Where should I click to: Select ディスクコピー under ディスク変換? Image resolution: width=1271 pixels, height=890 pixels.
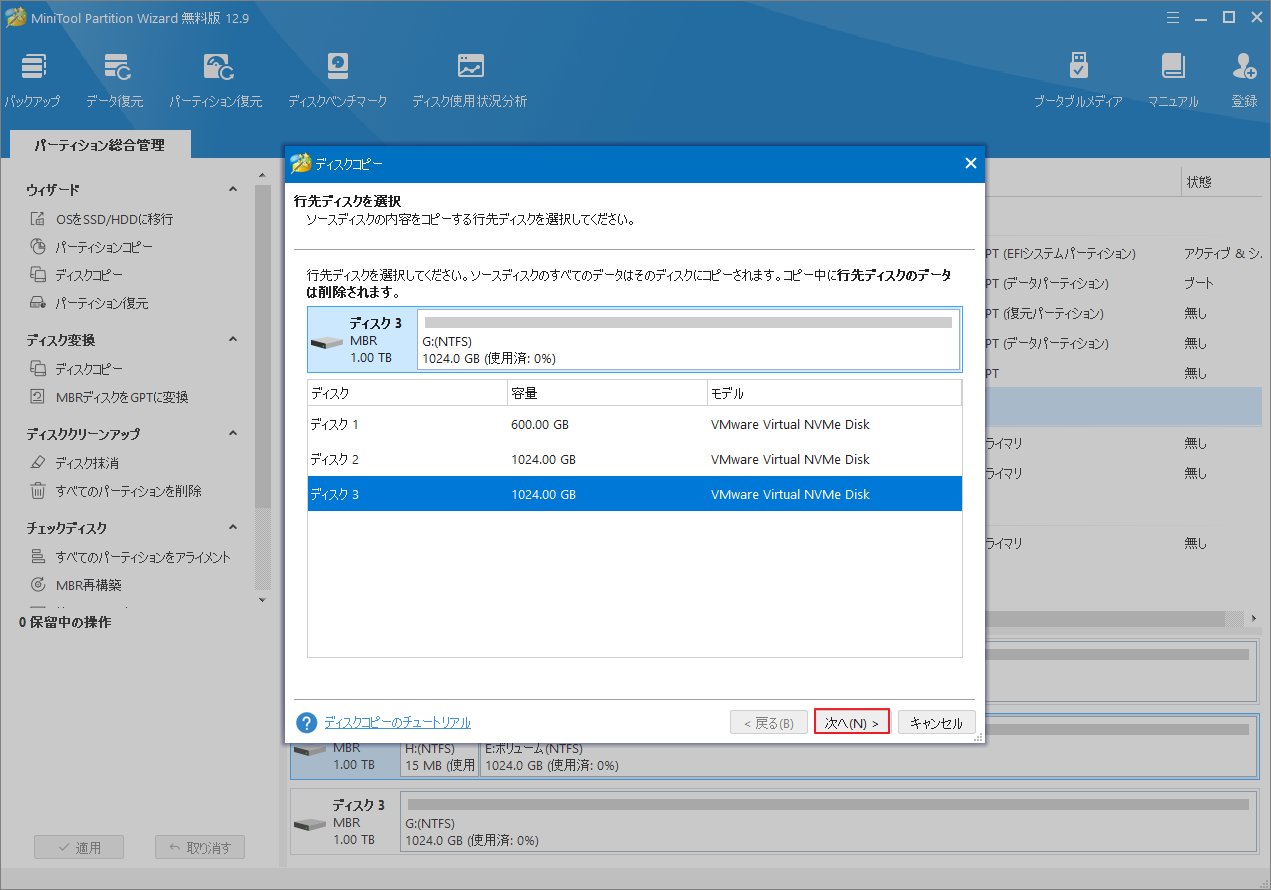(x=77, y=369)
